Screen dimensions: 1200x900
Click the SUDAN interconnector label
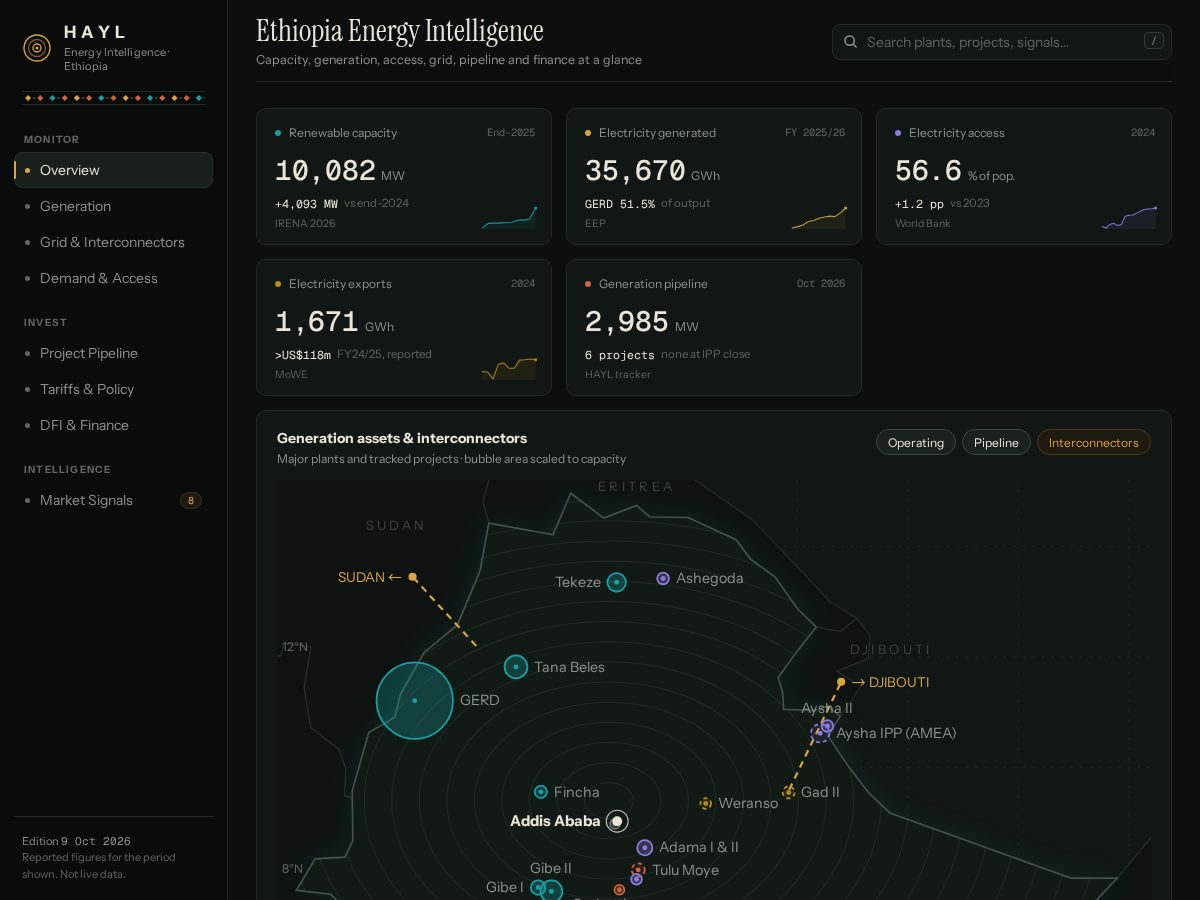(370, 577)
